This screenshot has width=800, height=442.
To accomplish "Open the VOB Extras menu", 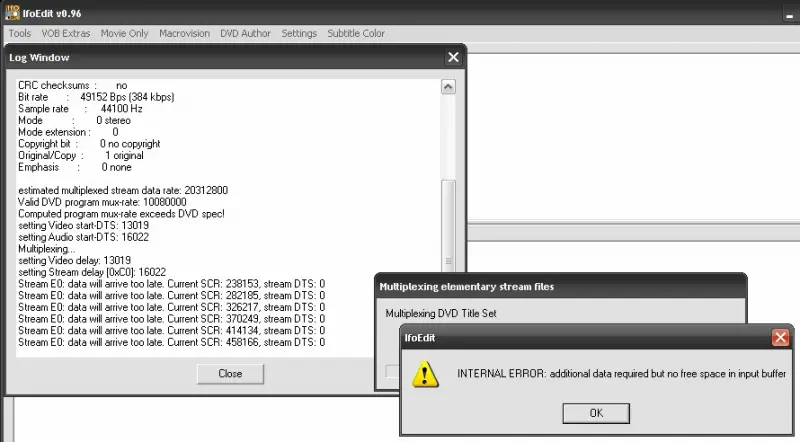I will [66, 33].
